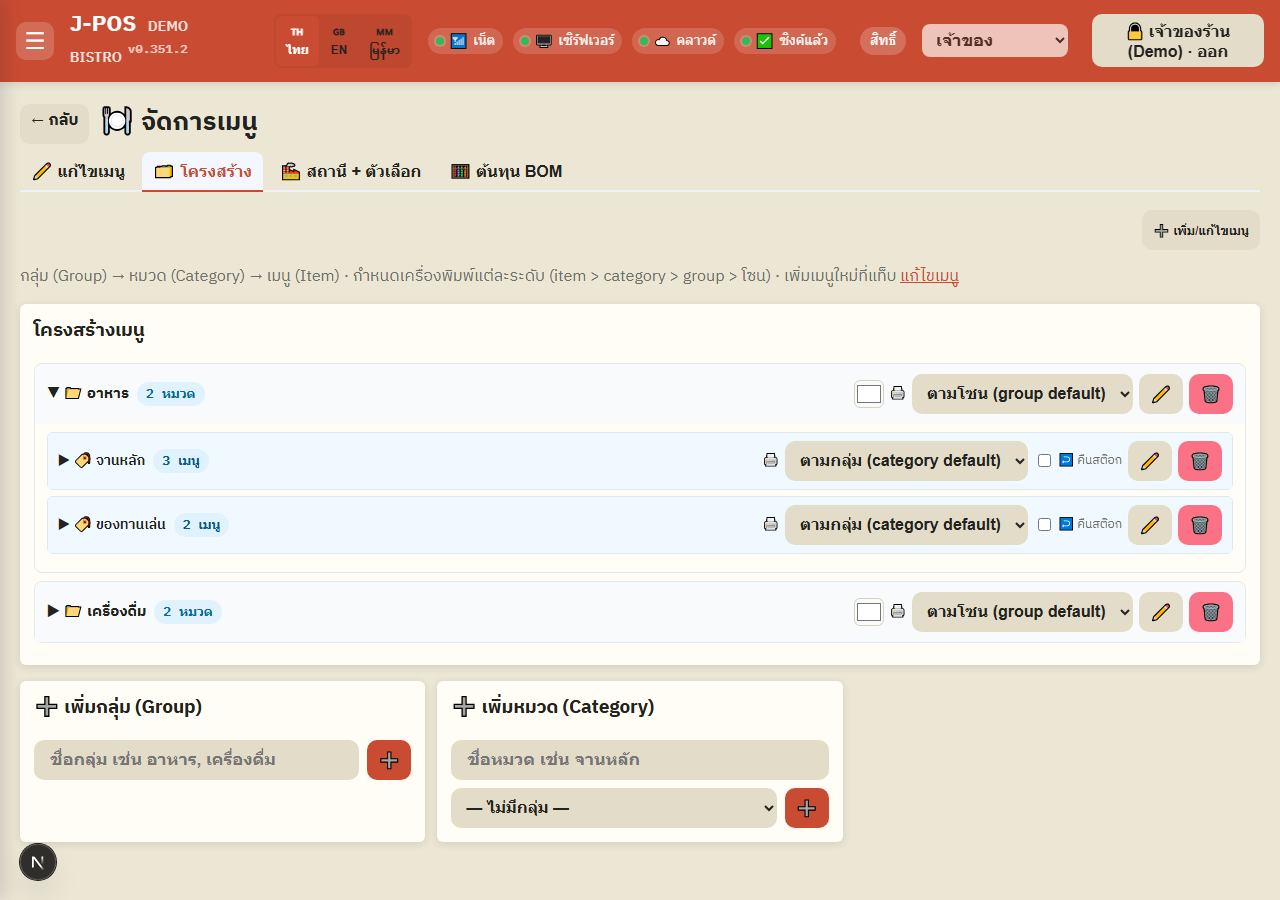Open the เจ้าของ role dropdown
This screenshot has height=900, width=1280.
pyautogui.click(x=995, y=41)
